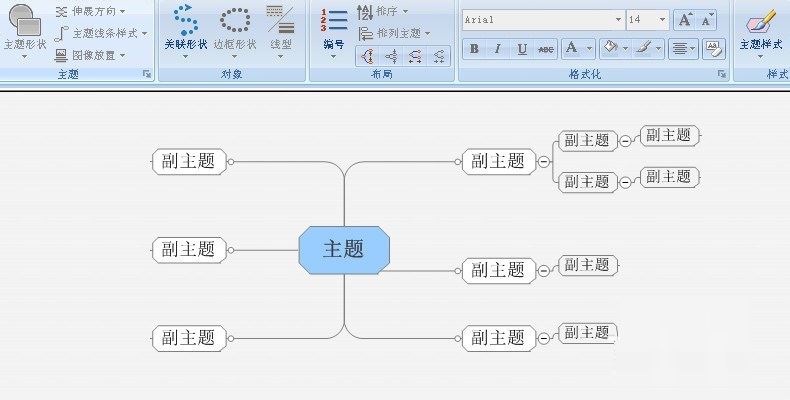
Task: Open the fill color dropdown arrow
Action: pos(625,49)
